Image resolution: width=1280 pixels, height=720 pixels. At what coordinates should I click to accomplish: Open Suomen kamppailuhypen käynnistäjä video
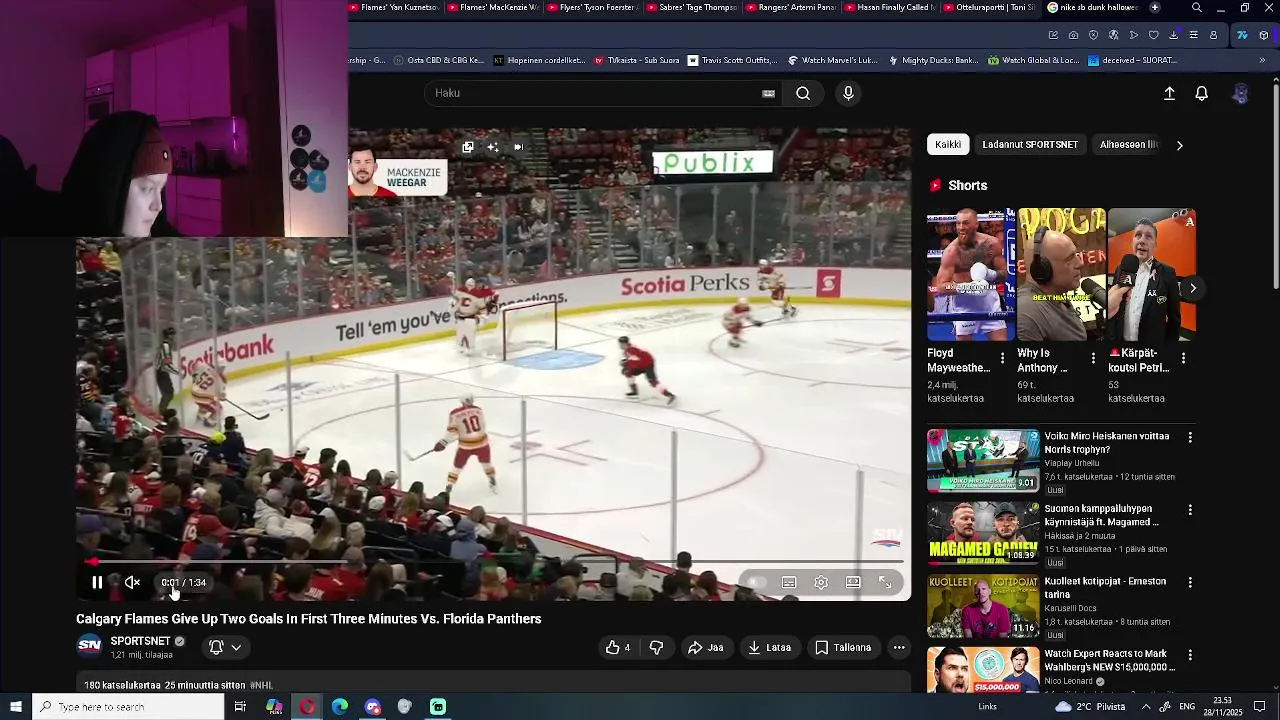983,533
